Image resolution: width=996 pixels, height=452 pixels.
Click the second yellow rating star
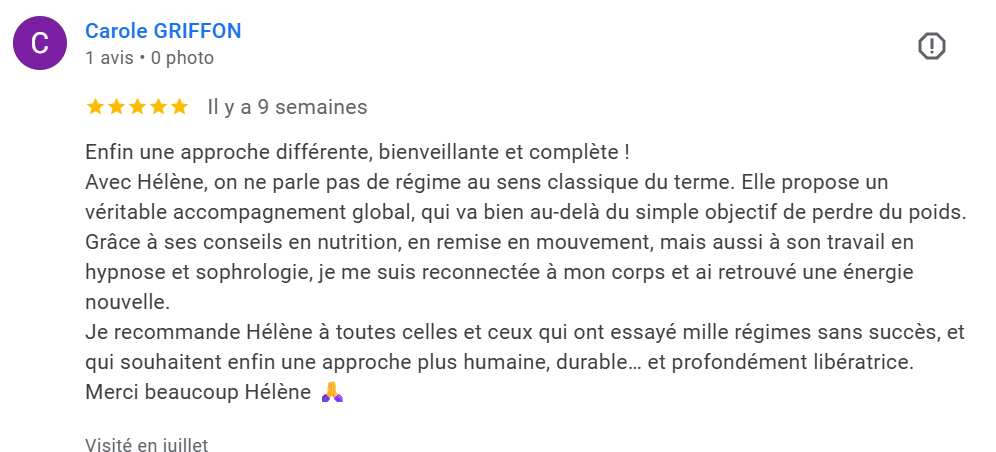point(116,107)
